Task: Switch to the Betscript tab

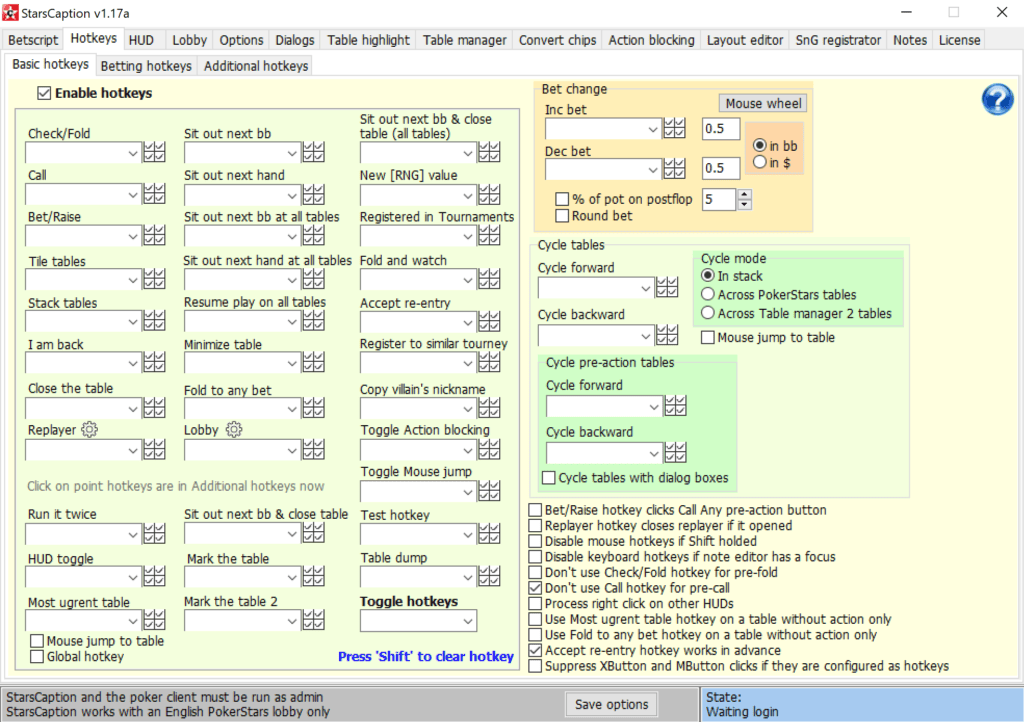Action: [33, 40]
